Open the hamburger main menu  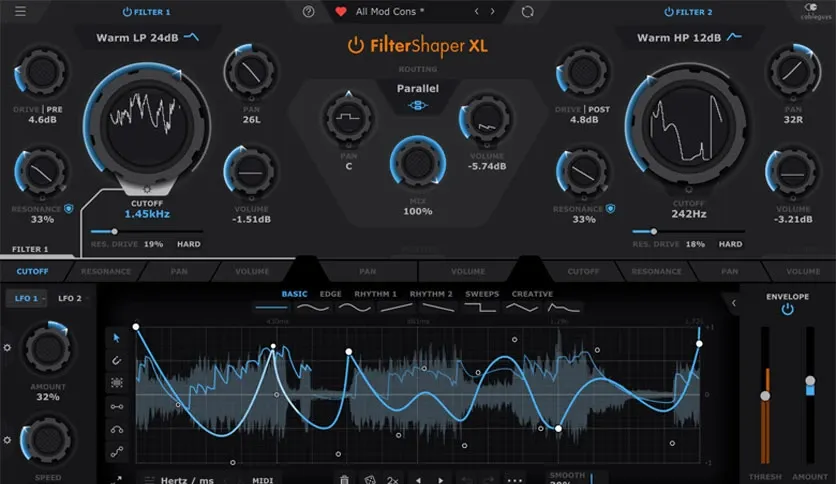(20, 11)
